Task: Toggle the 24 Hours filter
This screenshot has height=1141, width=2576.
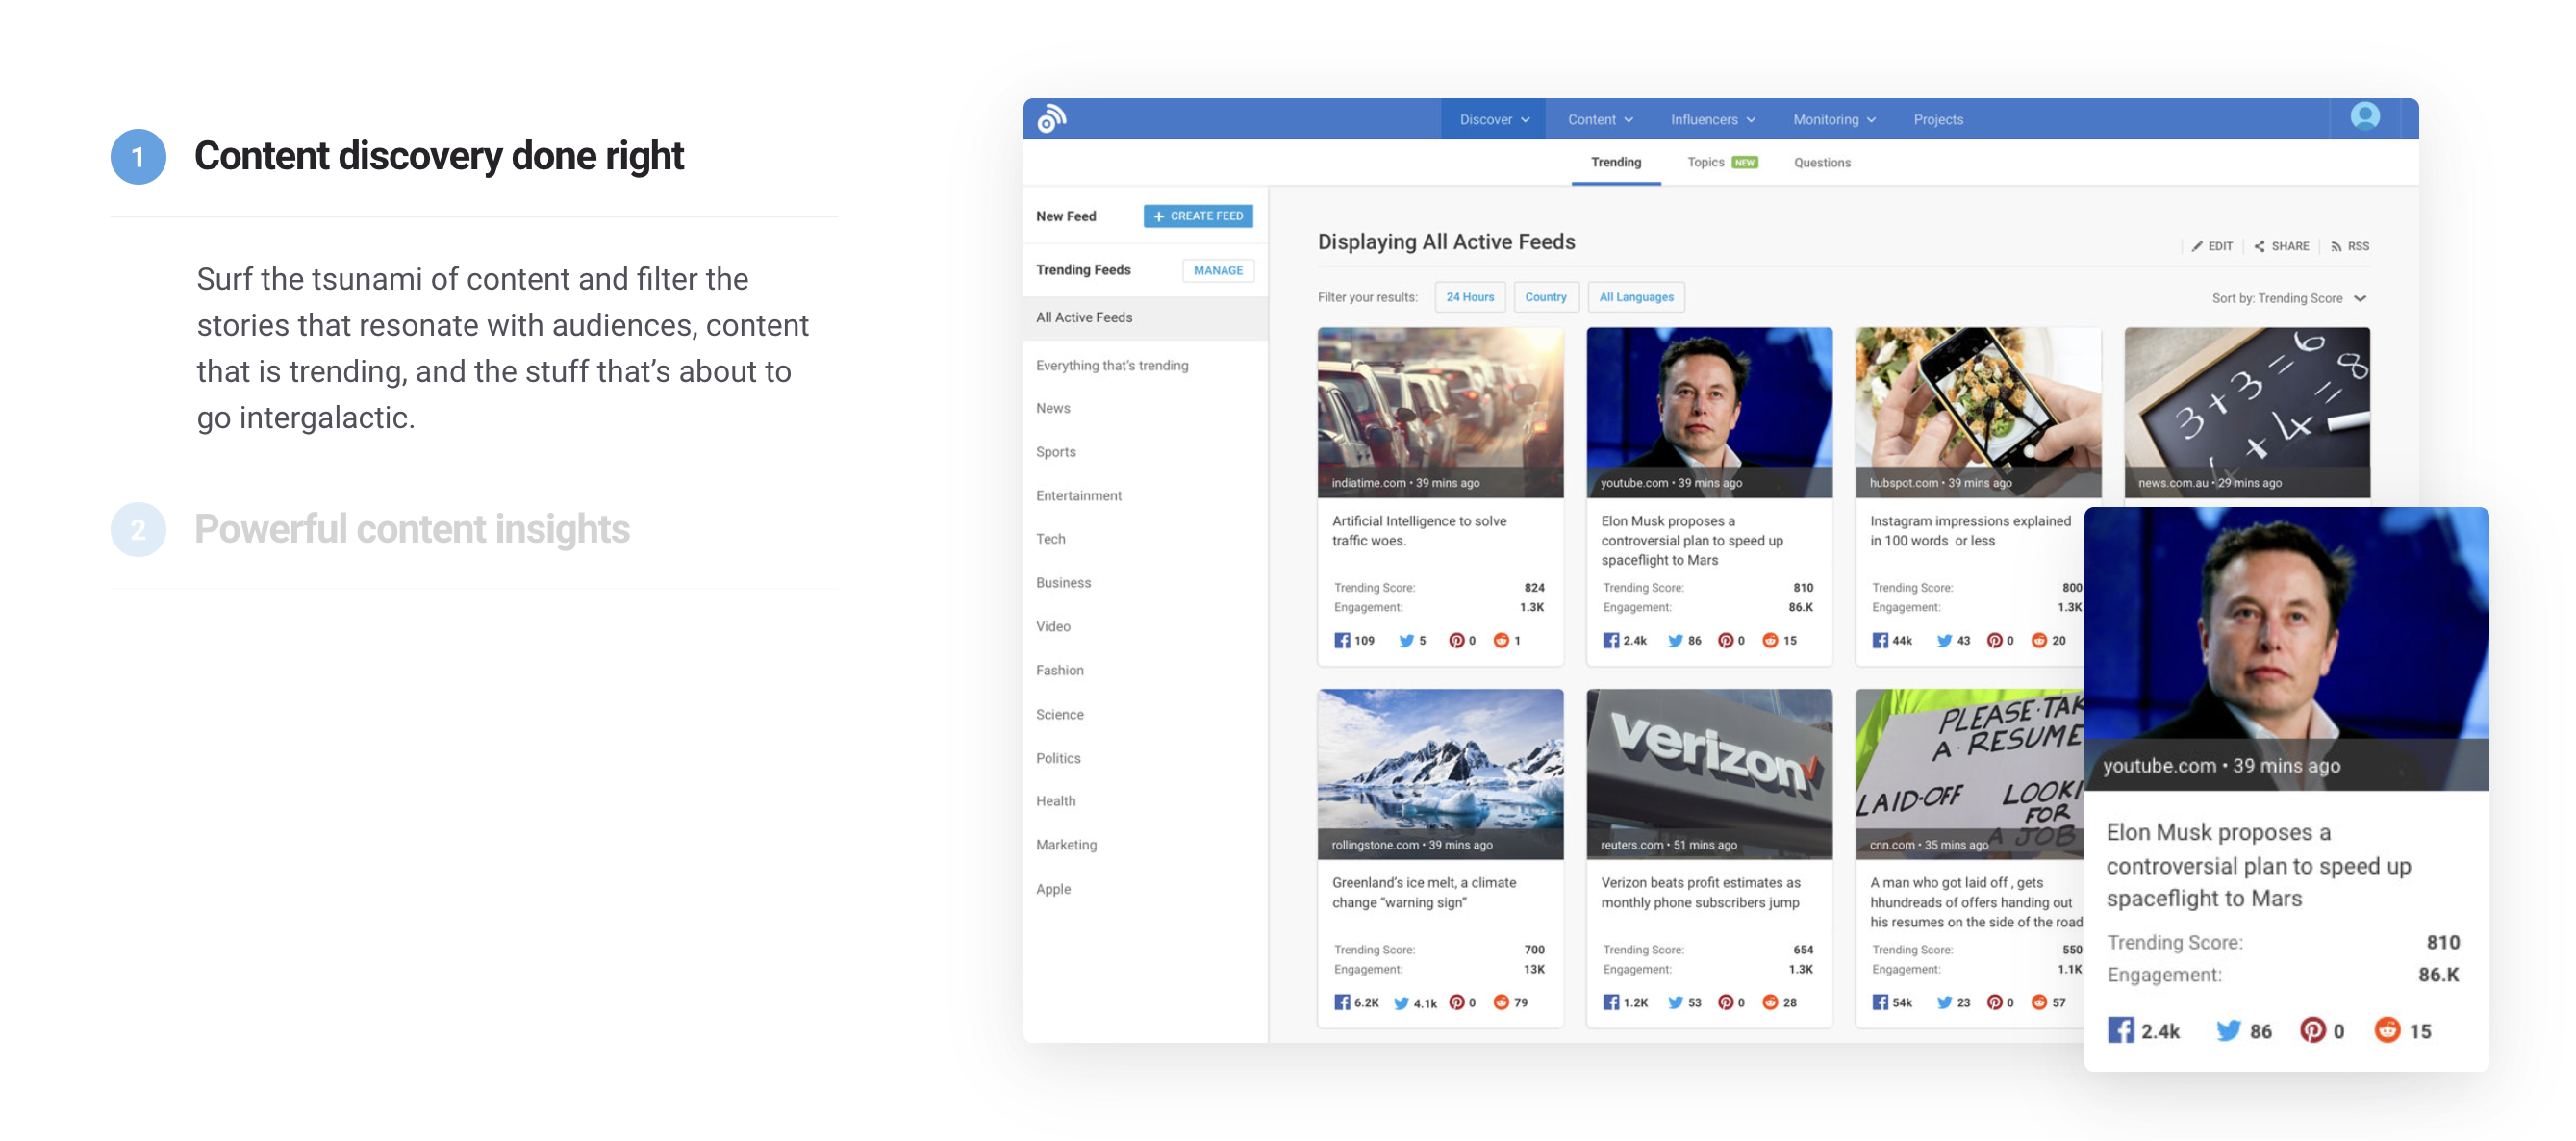Action: (x=1467, y=296)
